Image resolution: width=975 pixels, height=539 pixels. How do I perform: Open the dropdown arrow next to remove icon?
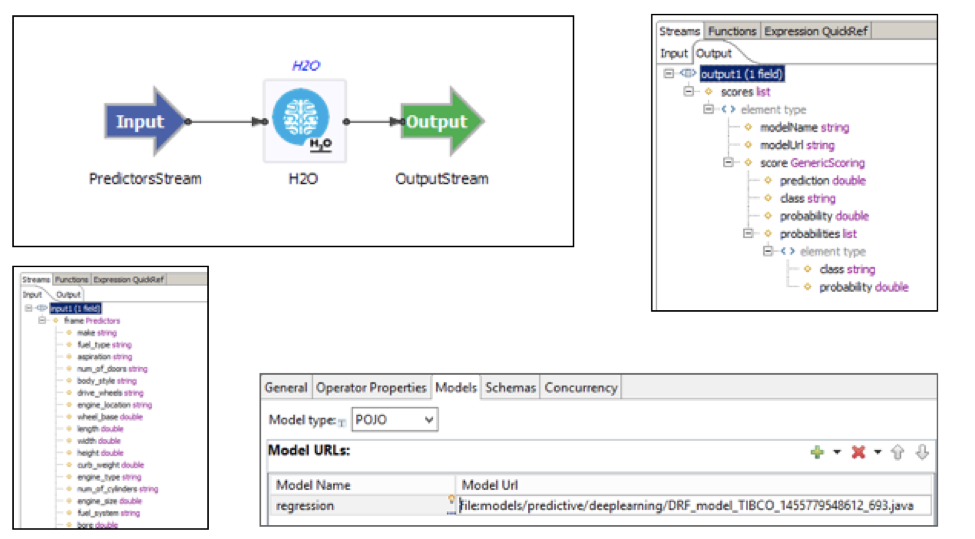click(876, 453)
